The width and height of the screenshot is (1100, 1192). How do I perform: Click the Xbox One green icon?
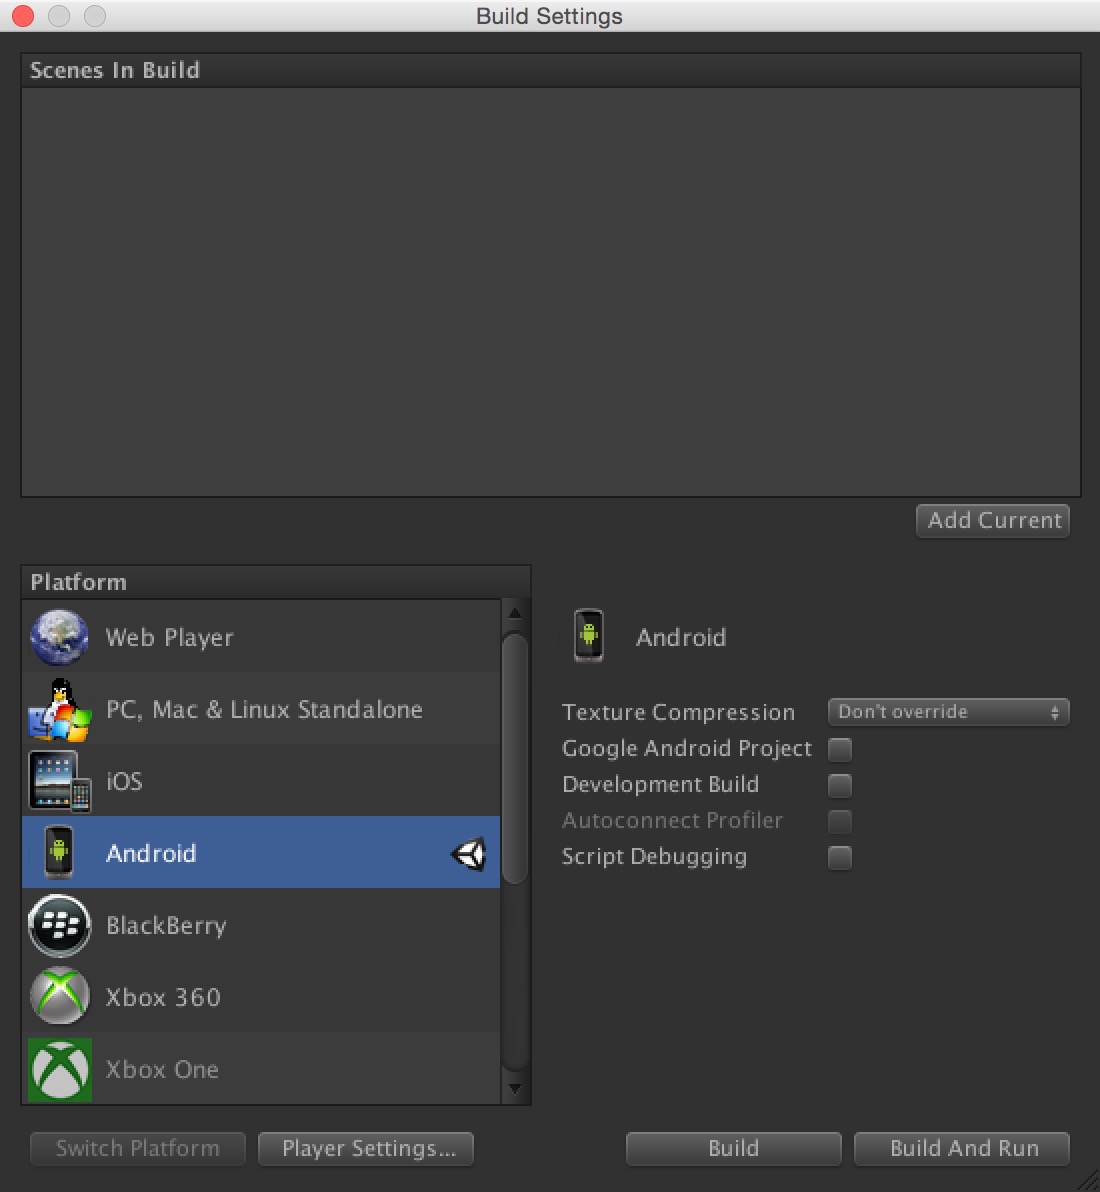point(59,1070)
